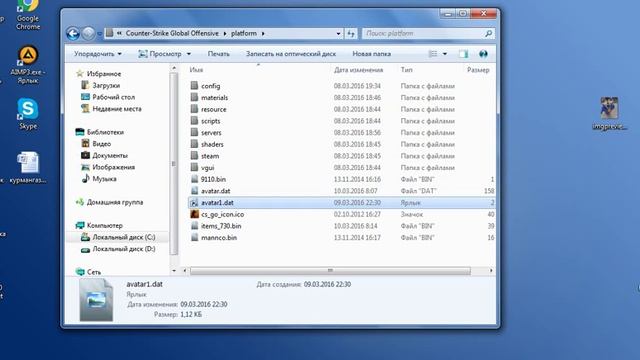Open the view options dropdown arrow
This screenshot has width=640, height=360.
[445, 54]
